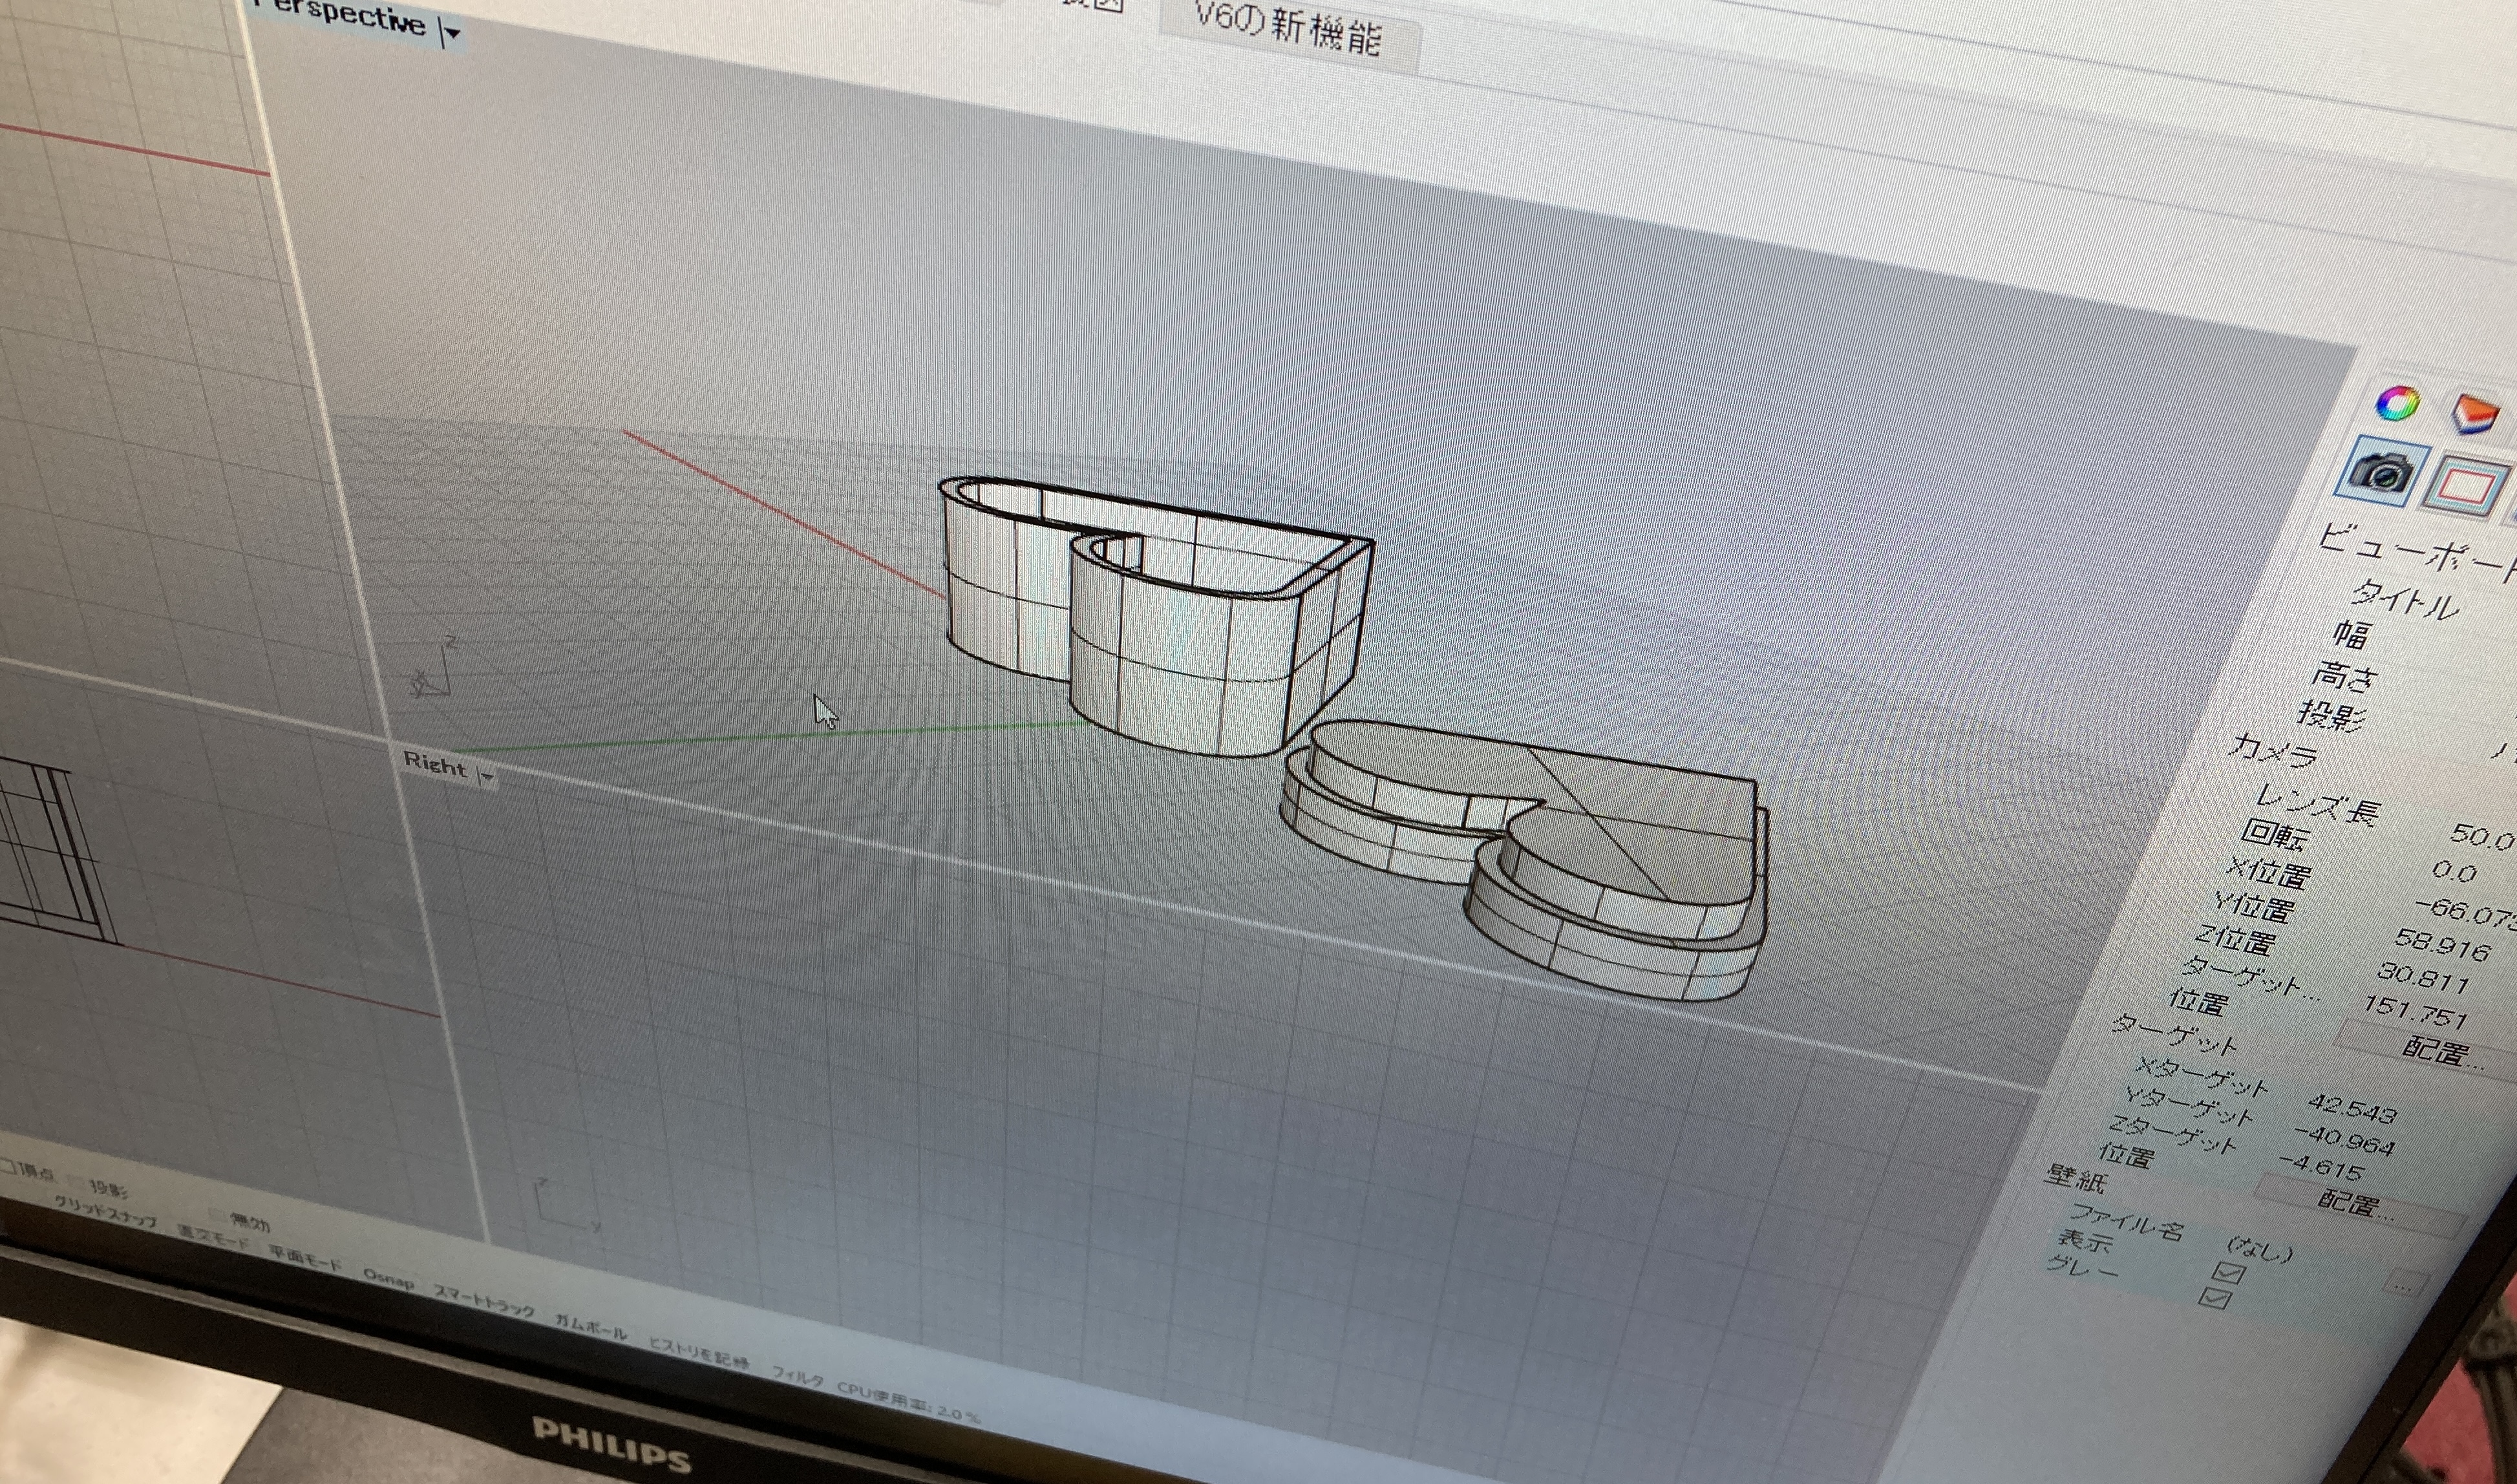
Task: Open the Right viewport menu arrow
Action: [487, 776]
